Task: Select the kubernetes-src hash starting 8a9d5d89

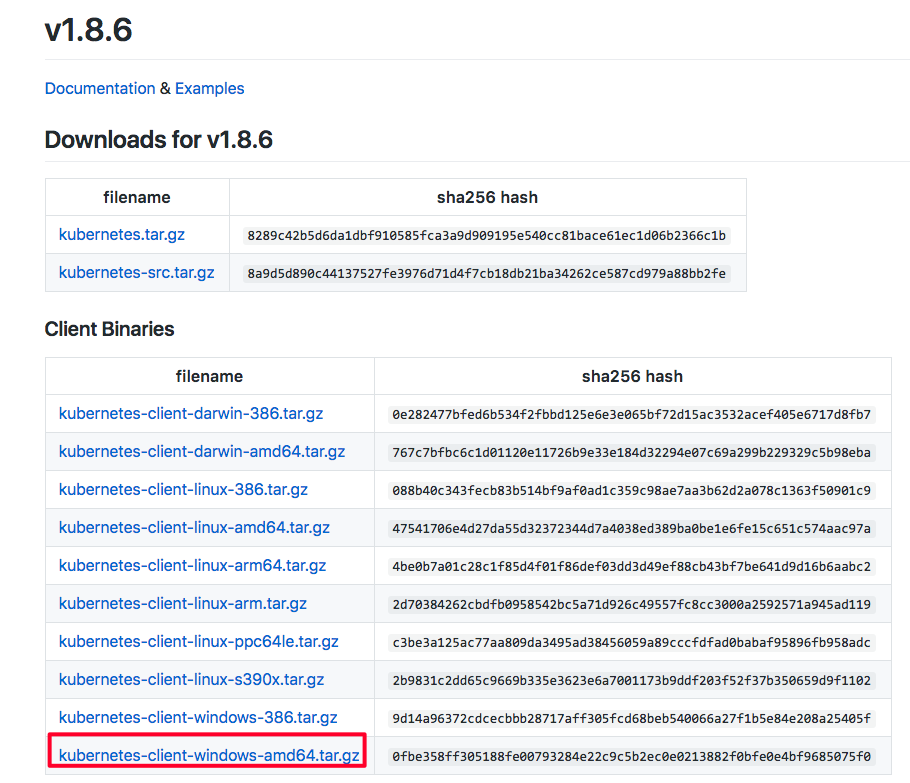Action: point(486,273)
